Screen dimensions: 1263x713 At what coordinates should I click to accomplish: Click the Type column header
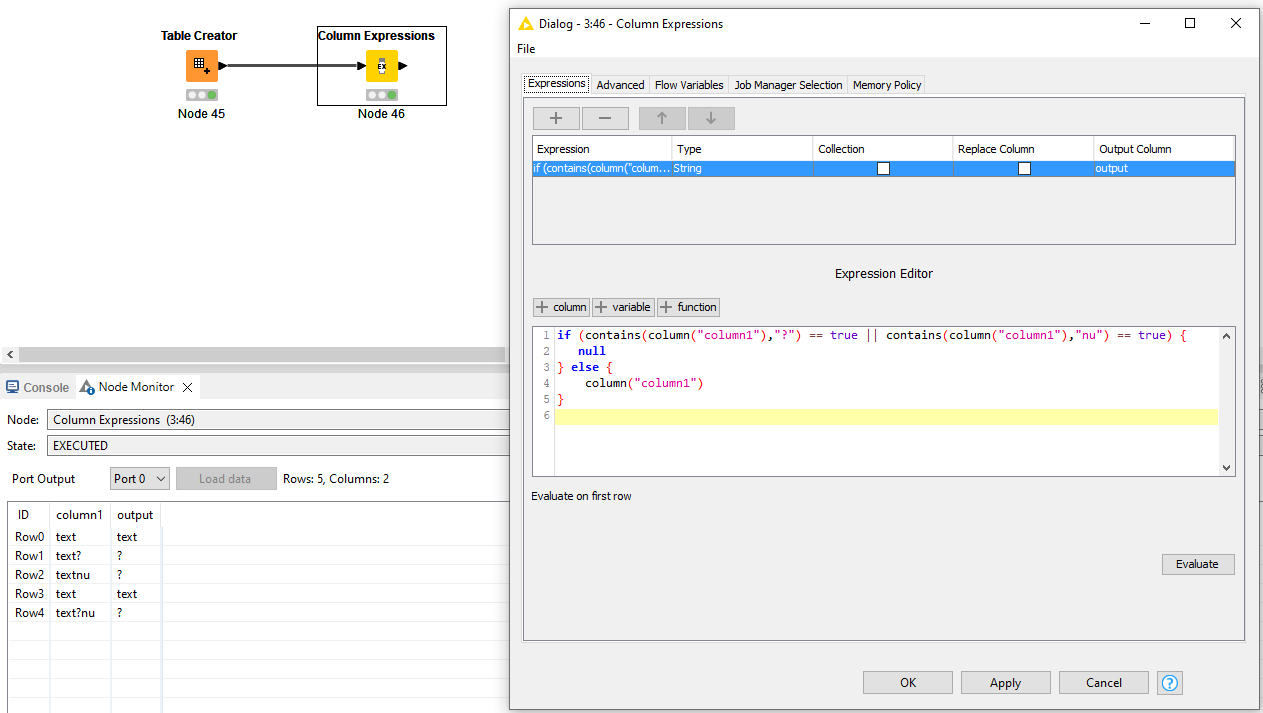point(743,149)
